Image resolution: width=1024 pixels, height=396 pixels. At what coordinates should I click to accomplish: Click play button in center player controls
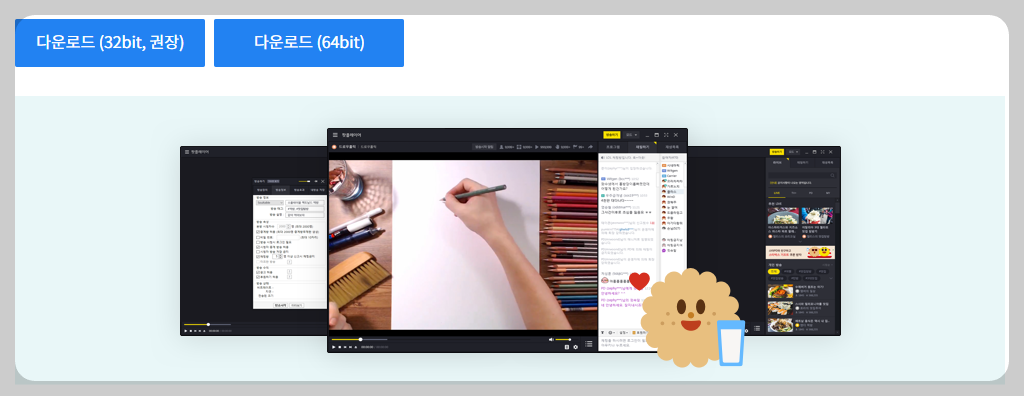[334, 347]
